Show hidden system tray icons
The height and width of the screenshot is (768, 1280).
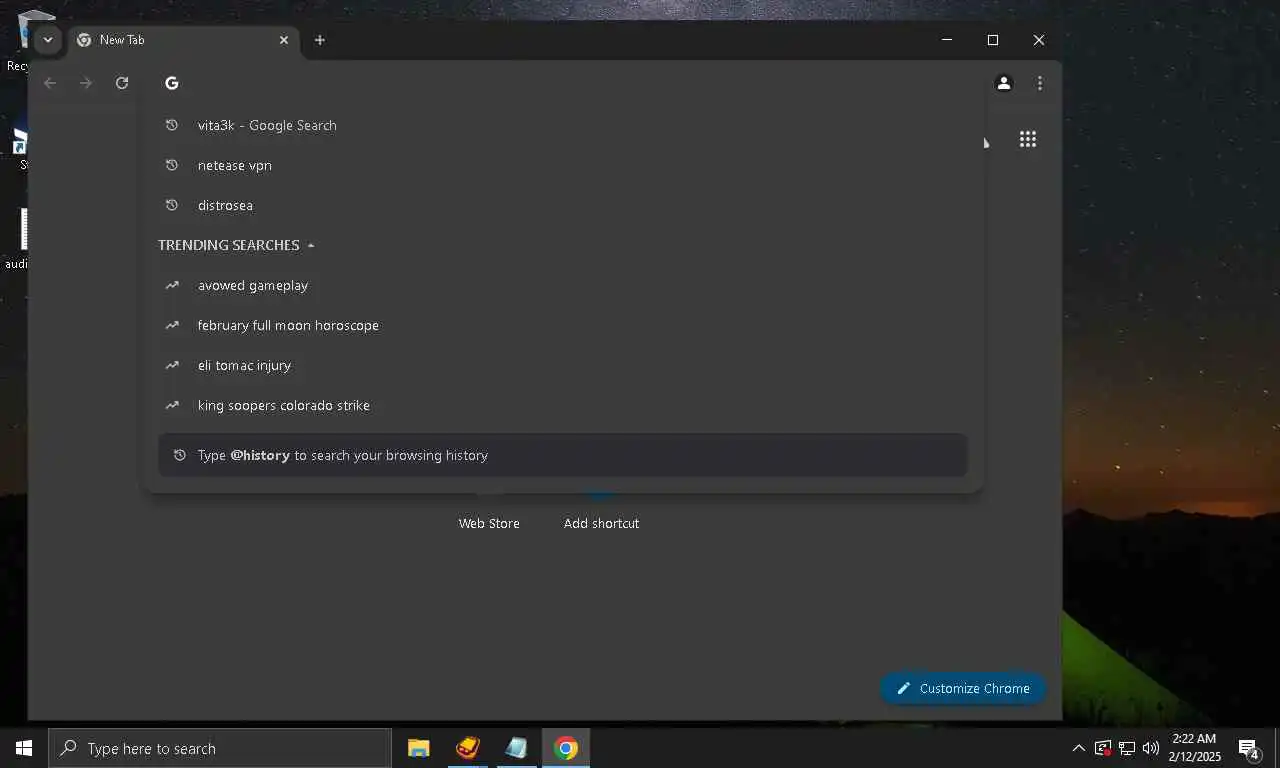click(x=1079, y=748)
